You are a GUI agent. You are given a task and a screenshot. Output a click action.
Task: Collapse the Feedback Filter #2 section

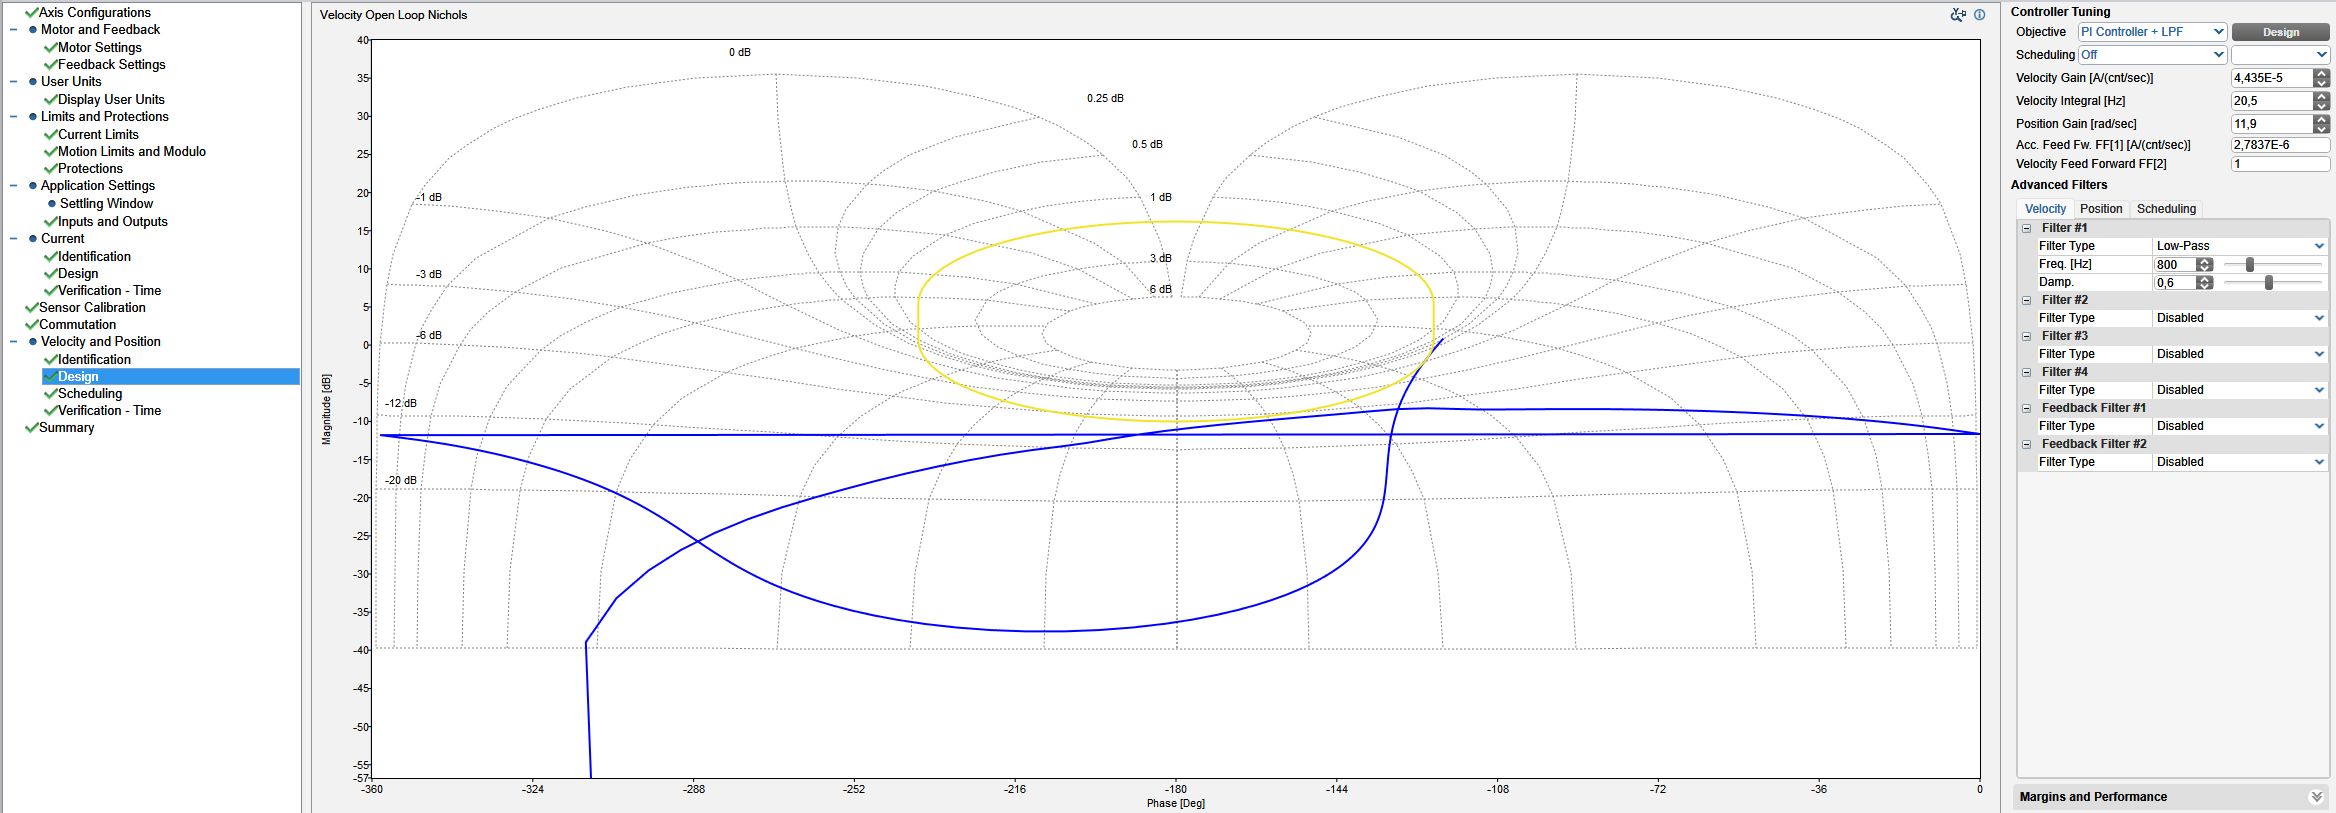(2027, 444)
